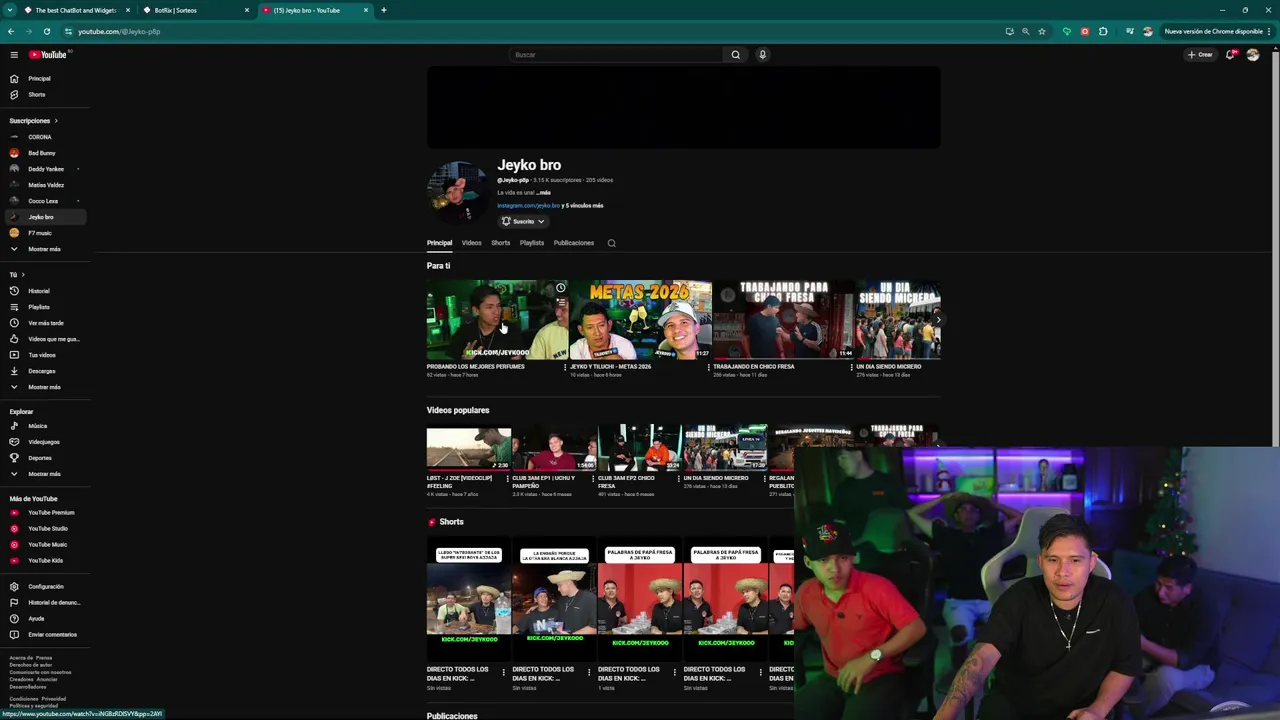
Task: Switch to The best ChatBot and Widgets tab
Action: [x=77, y=10]
